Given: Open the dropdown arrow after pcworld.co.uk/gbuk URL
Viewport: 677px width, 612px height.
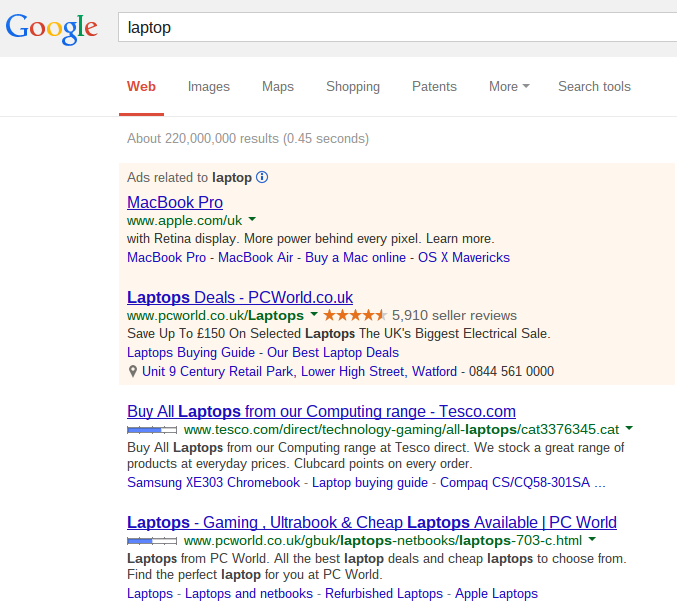Looking at the screenshot, I should click(x=592, y=539).
